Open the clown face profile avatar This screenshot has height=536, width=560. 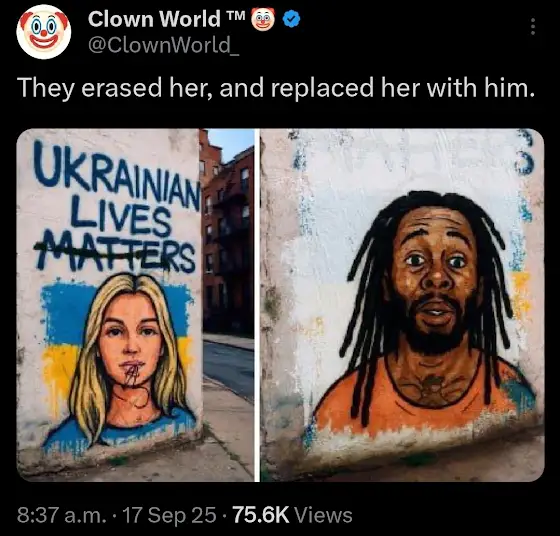coord(44,32)
